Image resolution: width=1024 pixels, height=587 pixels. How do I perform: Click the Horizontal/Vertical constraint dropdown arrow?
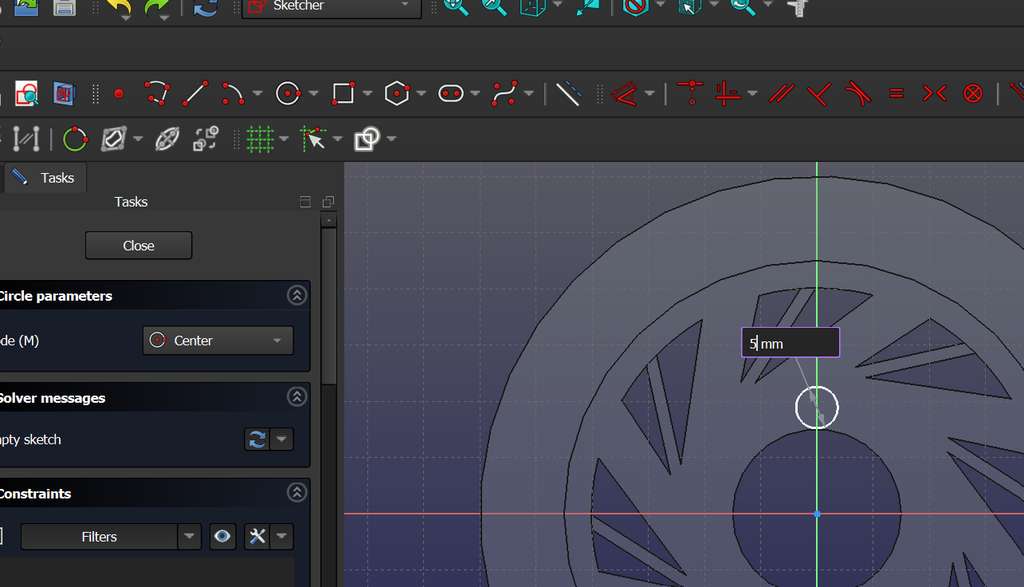tap(752, 94)
